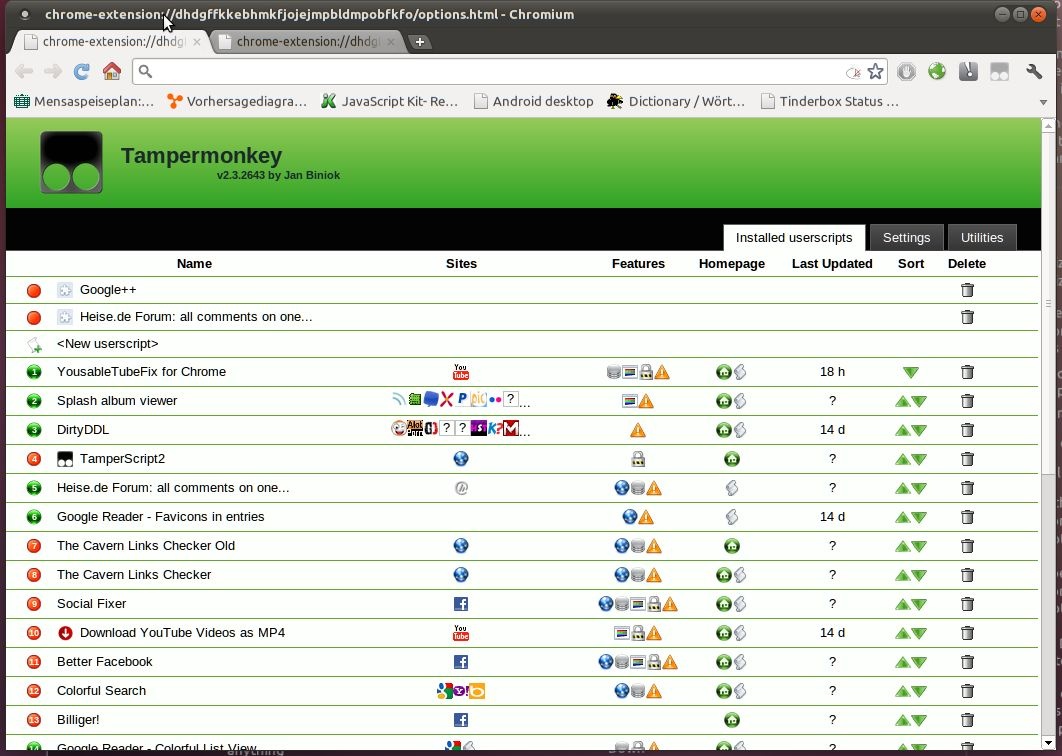Disable YousableTubeFix via green number 1 icon
This screenshot has height=756, width=1062.
(34, 372)
